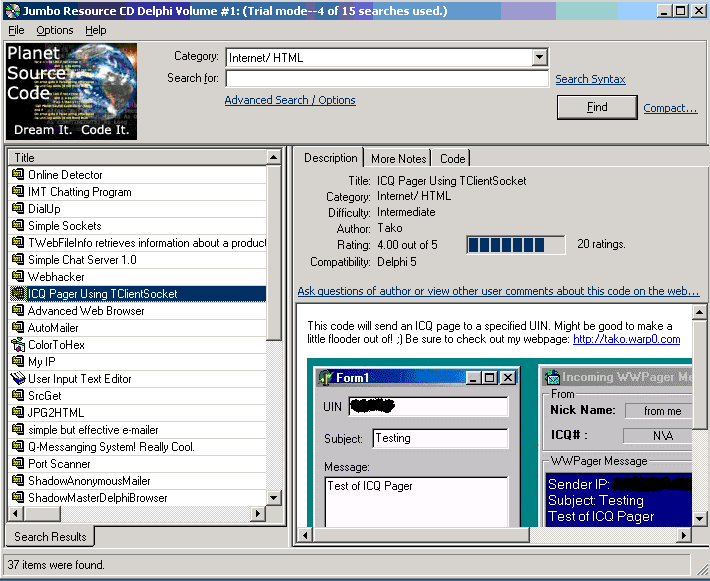
Task: Open the Search Syntax link
Action: (x=590, y=79)
